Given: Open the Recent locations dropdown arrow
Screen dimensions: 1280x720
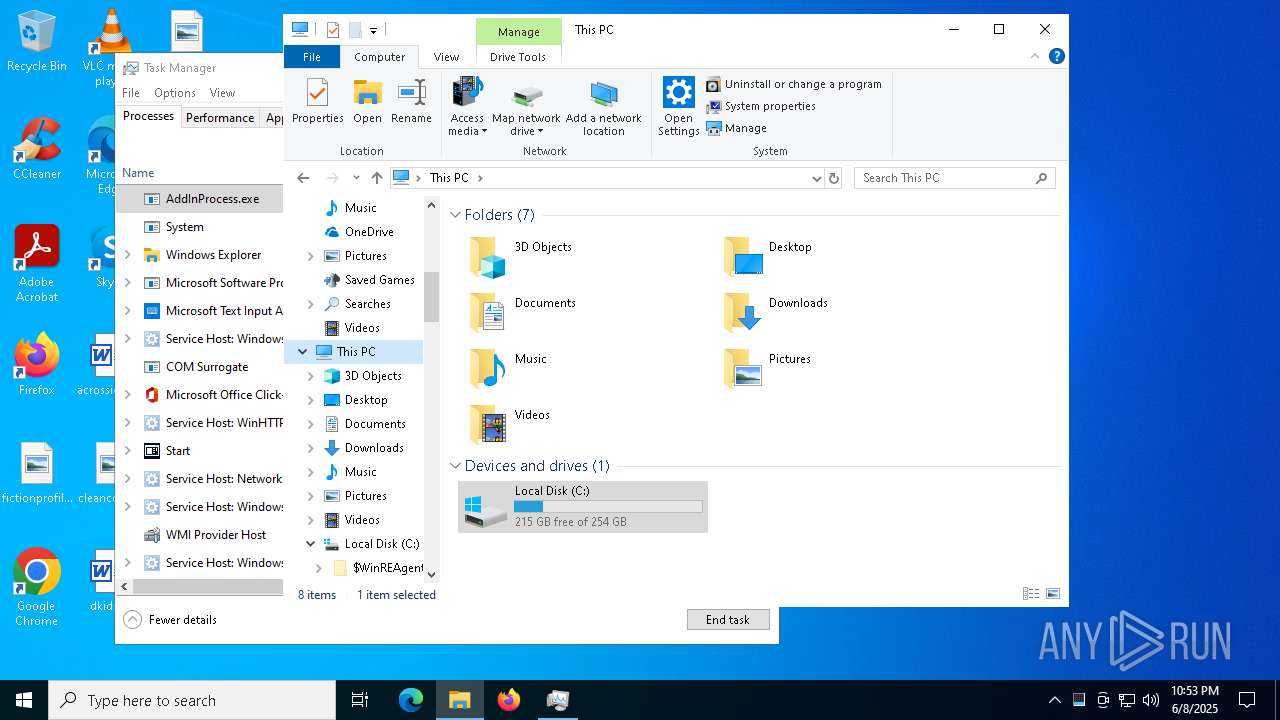Looking at the screenshot, I should (x=356, y=178).
